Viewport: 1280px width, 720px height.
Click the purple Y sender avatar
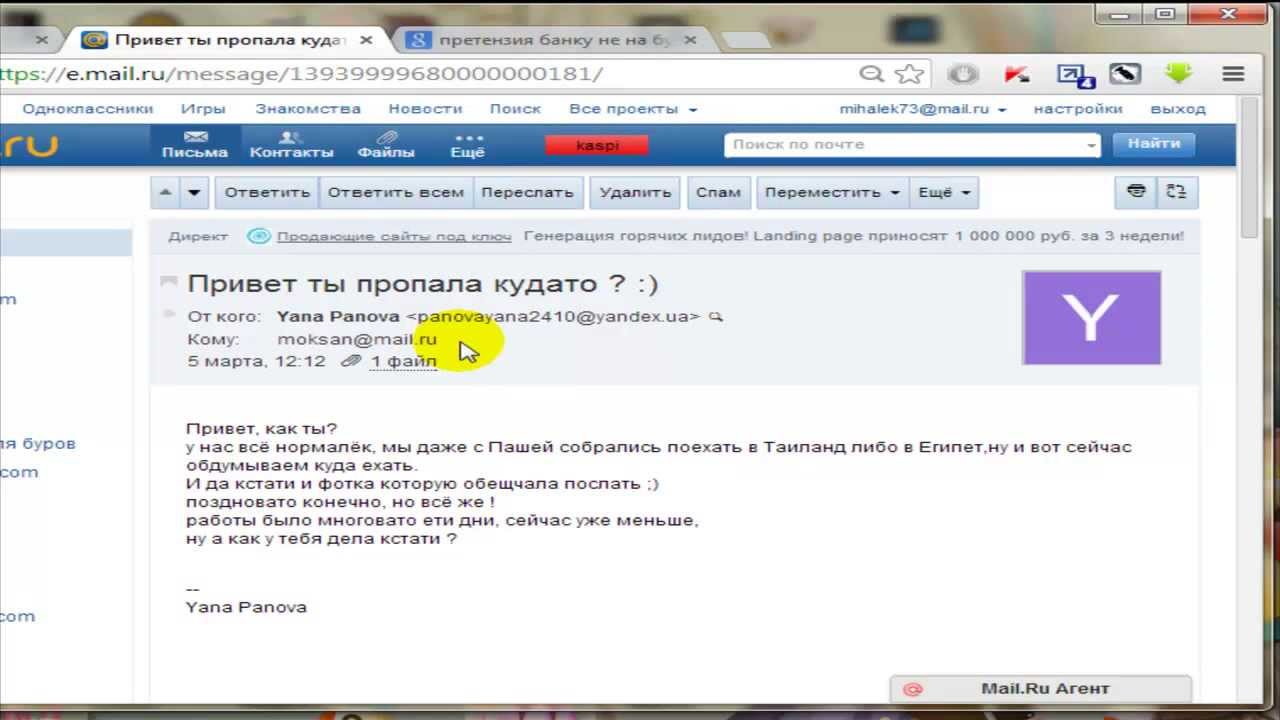click(x=1092, y=318)
